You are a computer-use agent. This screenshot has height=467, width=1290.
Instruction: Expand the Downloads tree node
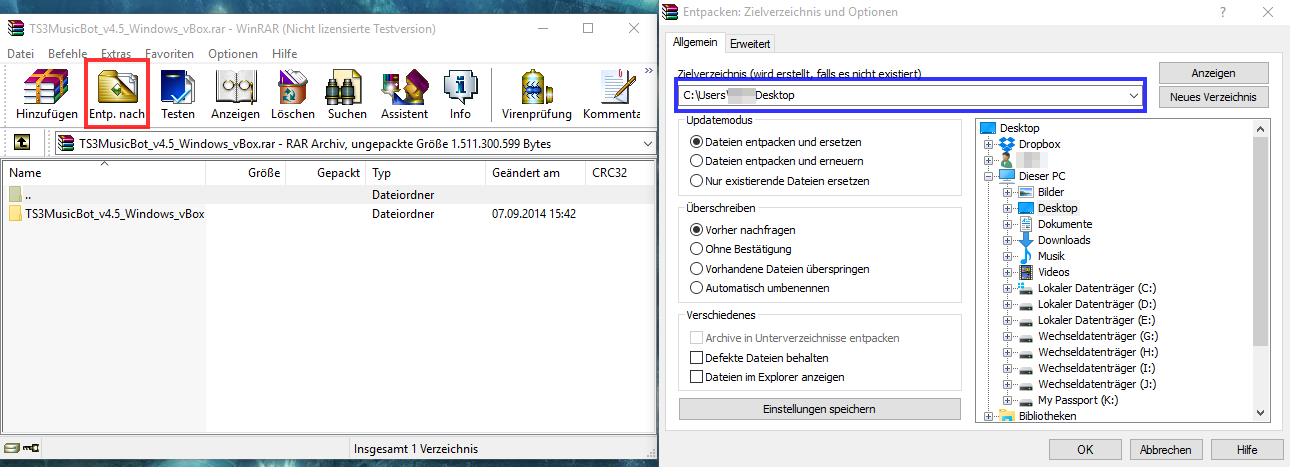point(1008,240)
